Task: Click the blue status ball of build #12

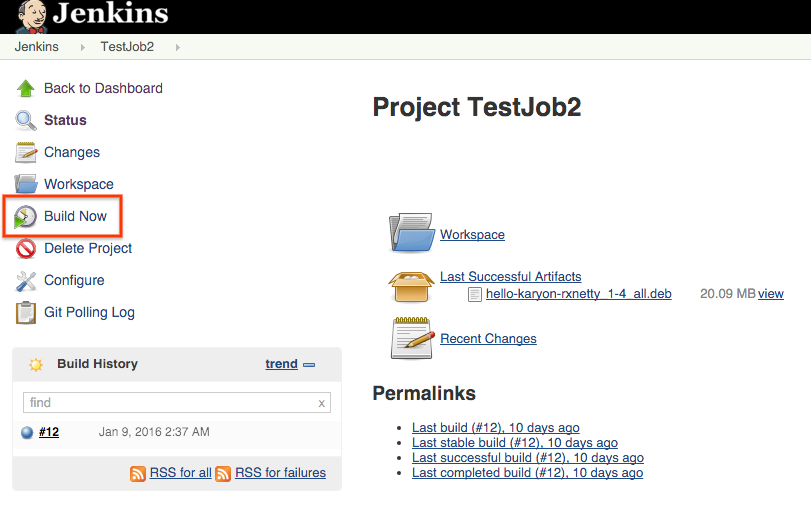Action: point(27,432)
